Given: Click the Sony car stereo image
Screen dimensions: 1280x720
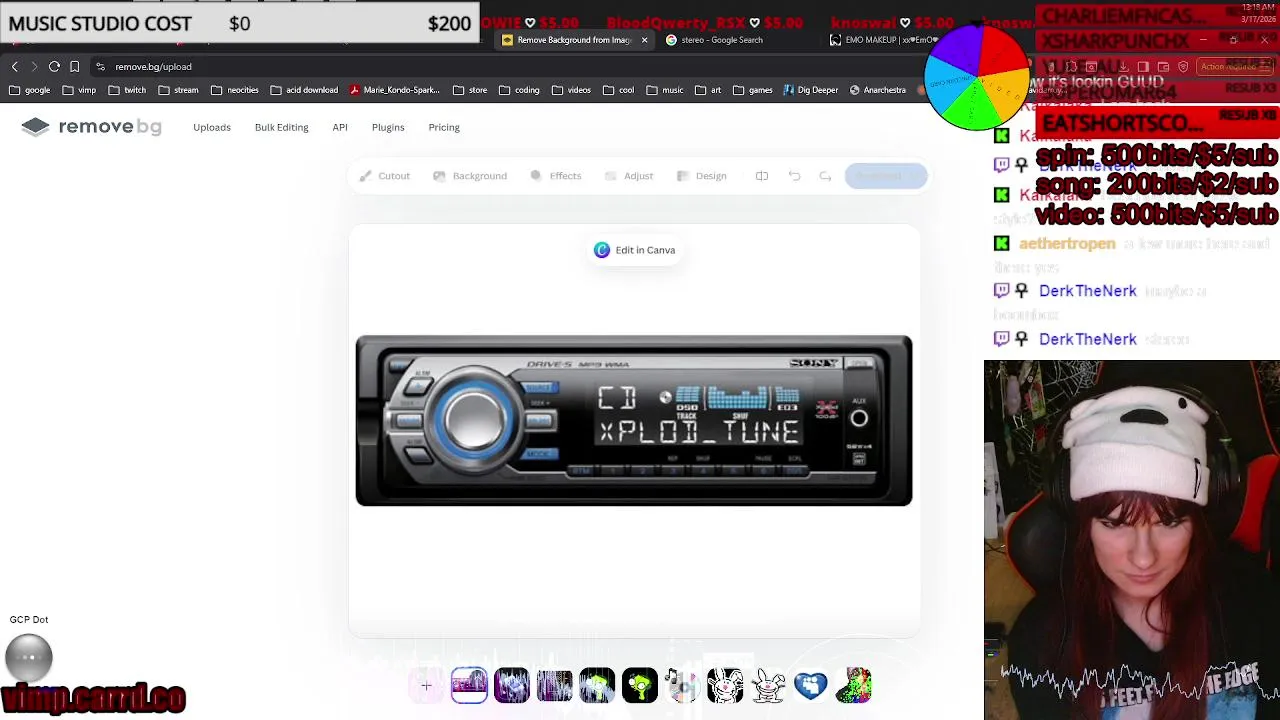Looking at the screenshot, I should point(634,421).
